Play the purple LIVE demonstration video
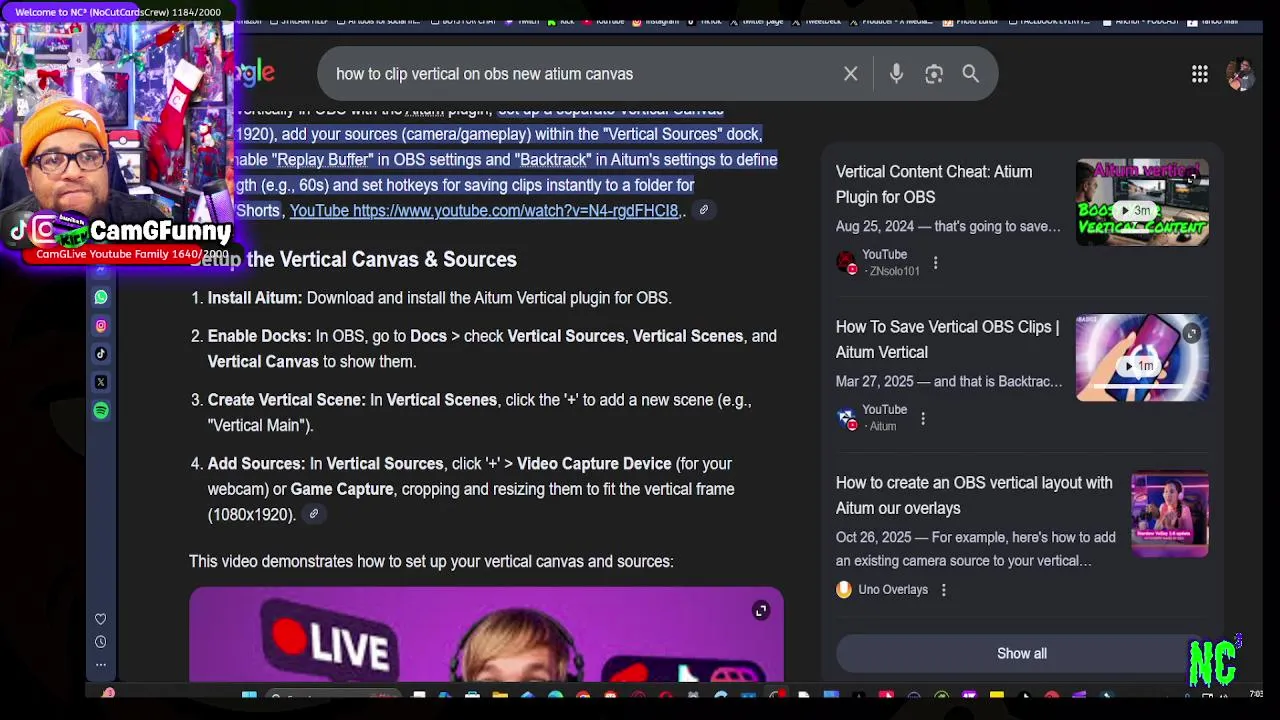 pos(486,634)
